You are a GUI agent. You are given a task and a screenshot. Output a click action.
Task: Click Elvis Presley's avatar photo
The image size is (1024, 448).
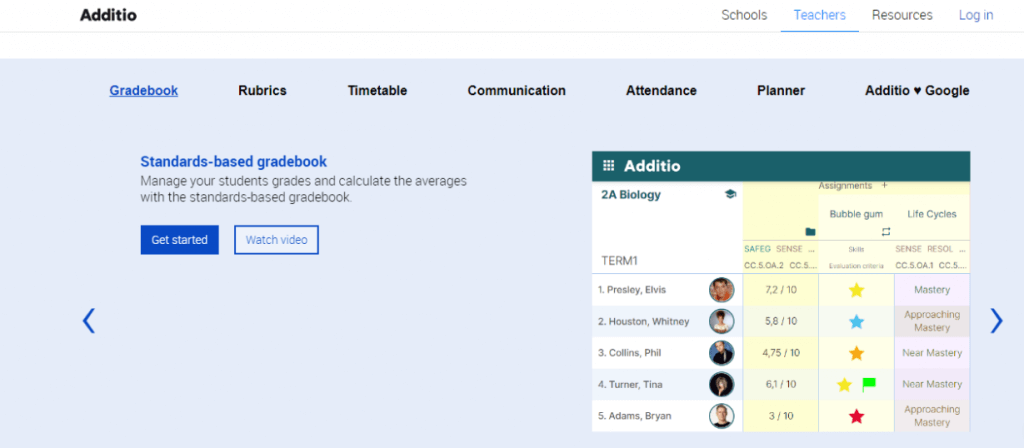[722, 290]
